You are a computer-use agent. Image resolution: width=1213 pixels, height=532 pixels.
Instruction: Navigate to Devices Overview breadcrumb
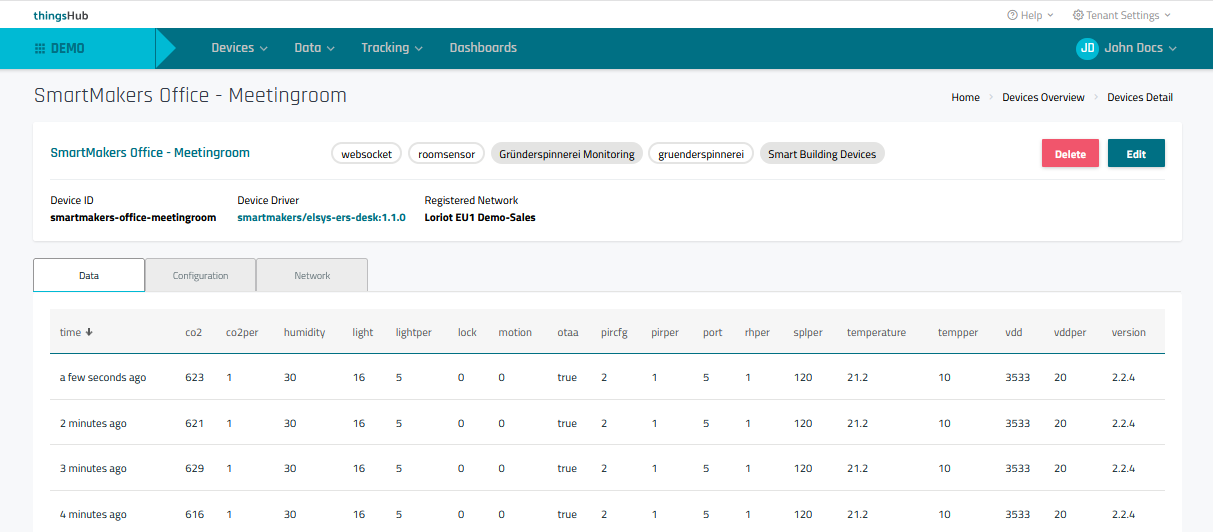point(1043,97)
